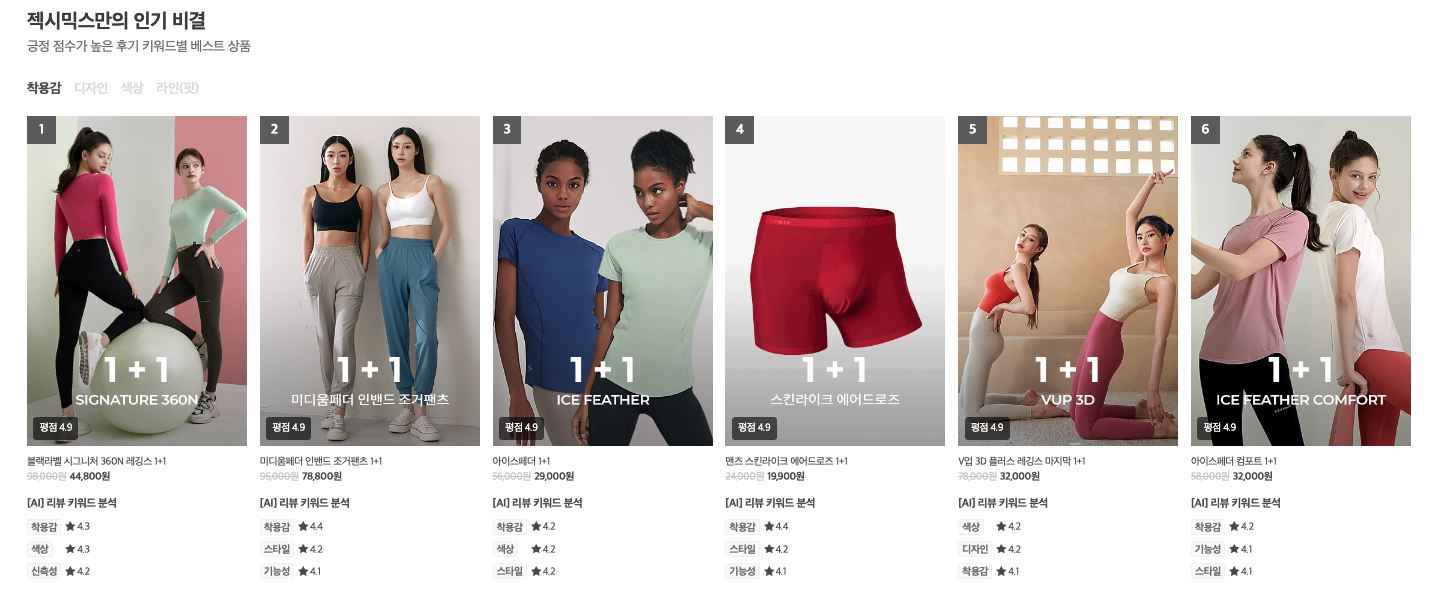
Task: Open the 맨즈 스킨라이크 에어드로즈 1+1 title link
Action: coord(786,461)
